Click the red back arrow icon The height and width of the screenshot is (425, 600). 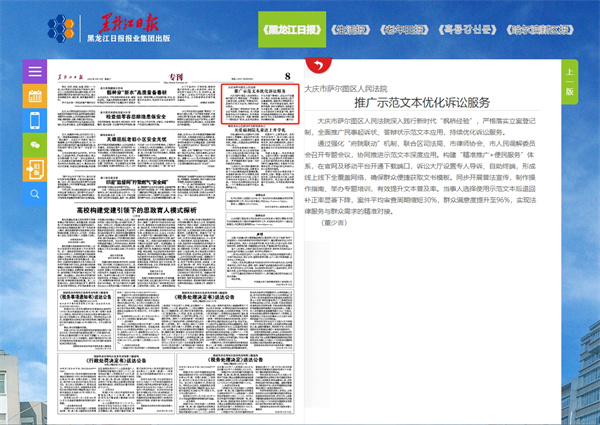pyautogui.click(x=318, y=65)
